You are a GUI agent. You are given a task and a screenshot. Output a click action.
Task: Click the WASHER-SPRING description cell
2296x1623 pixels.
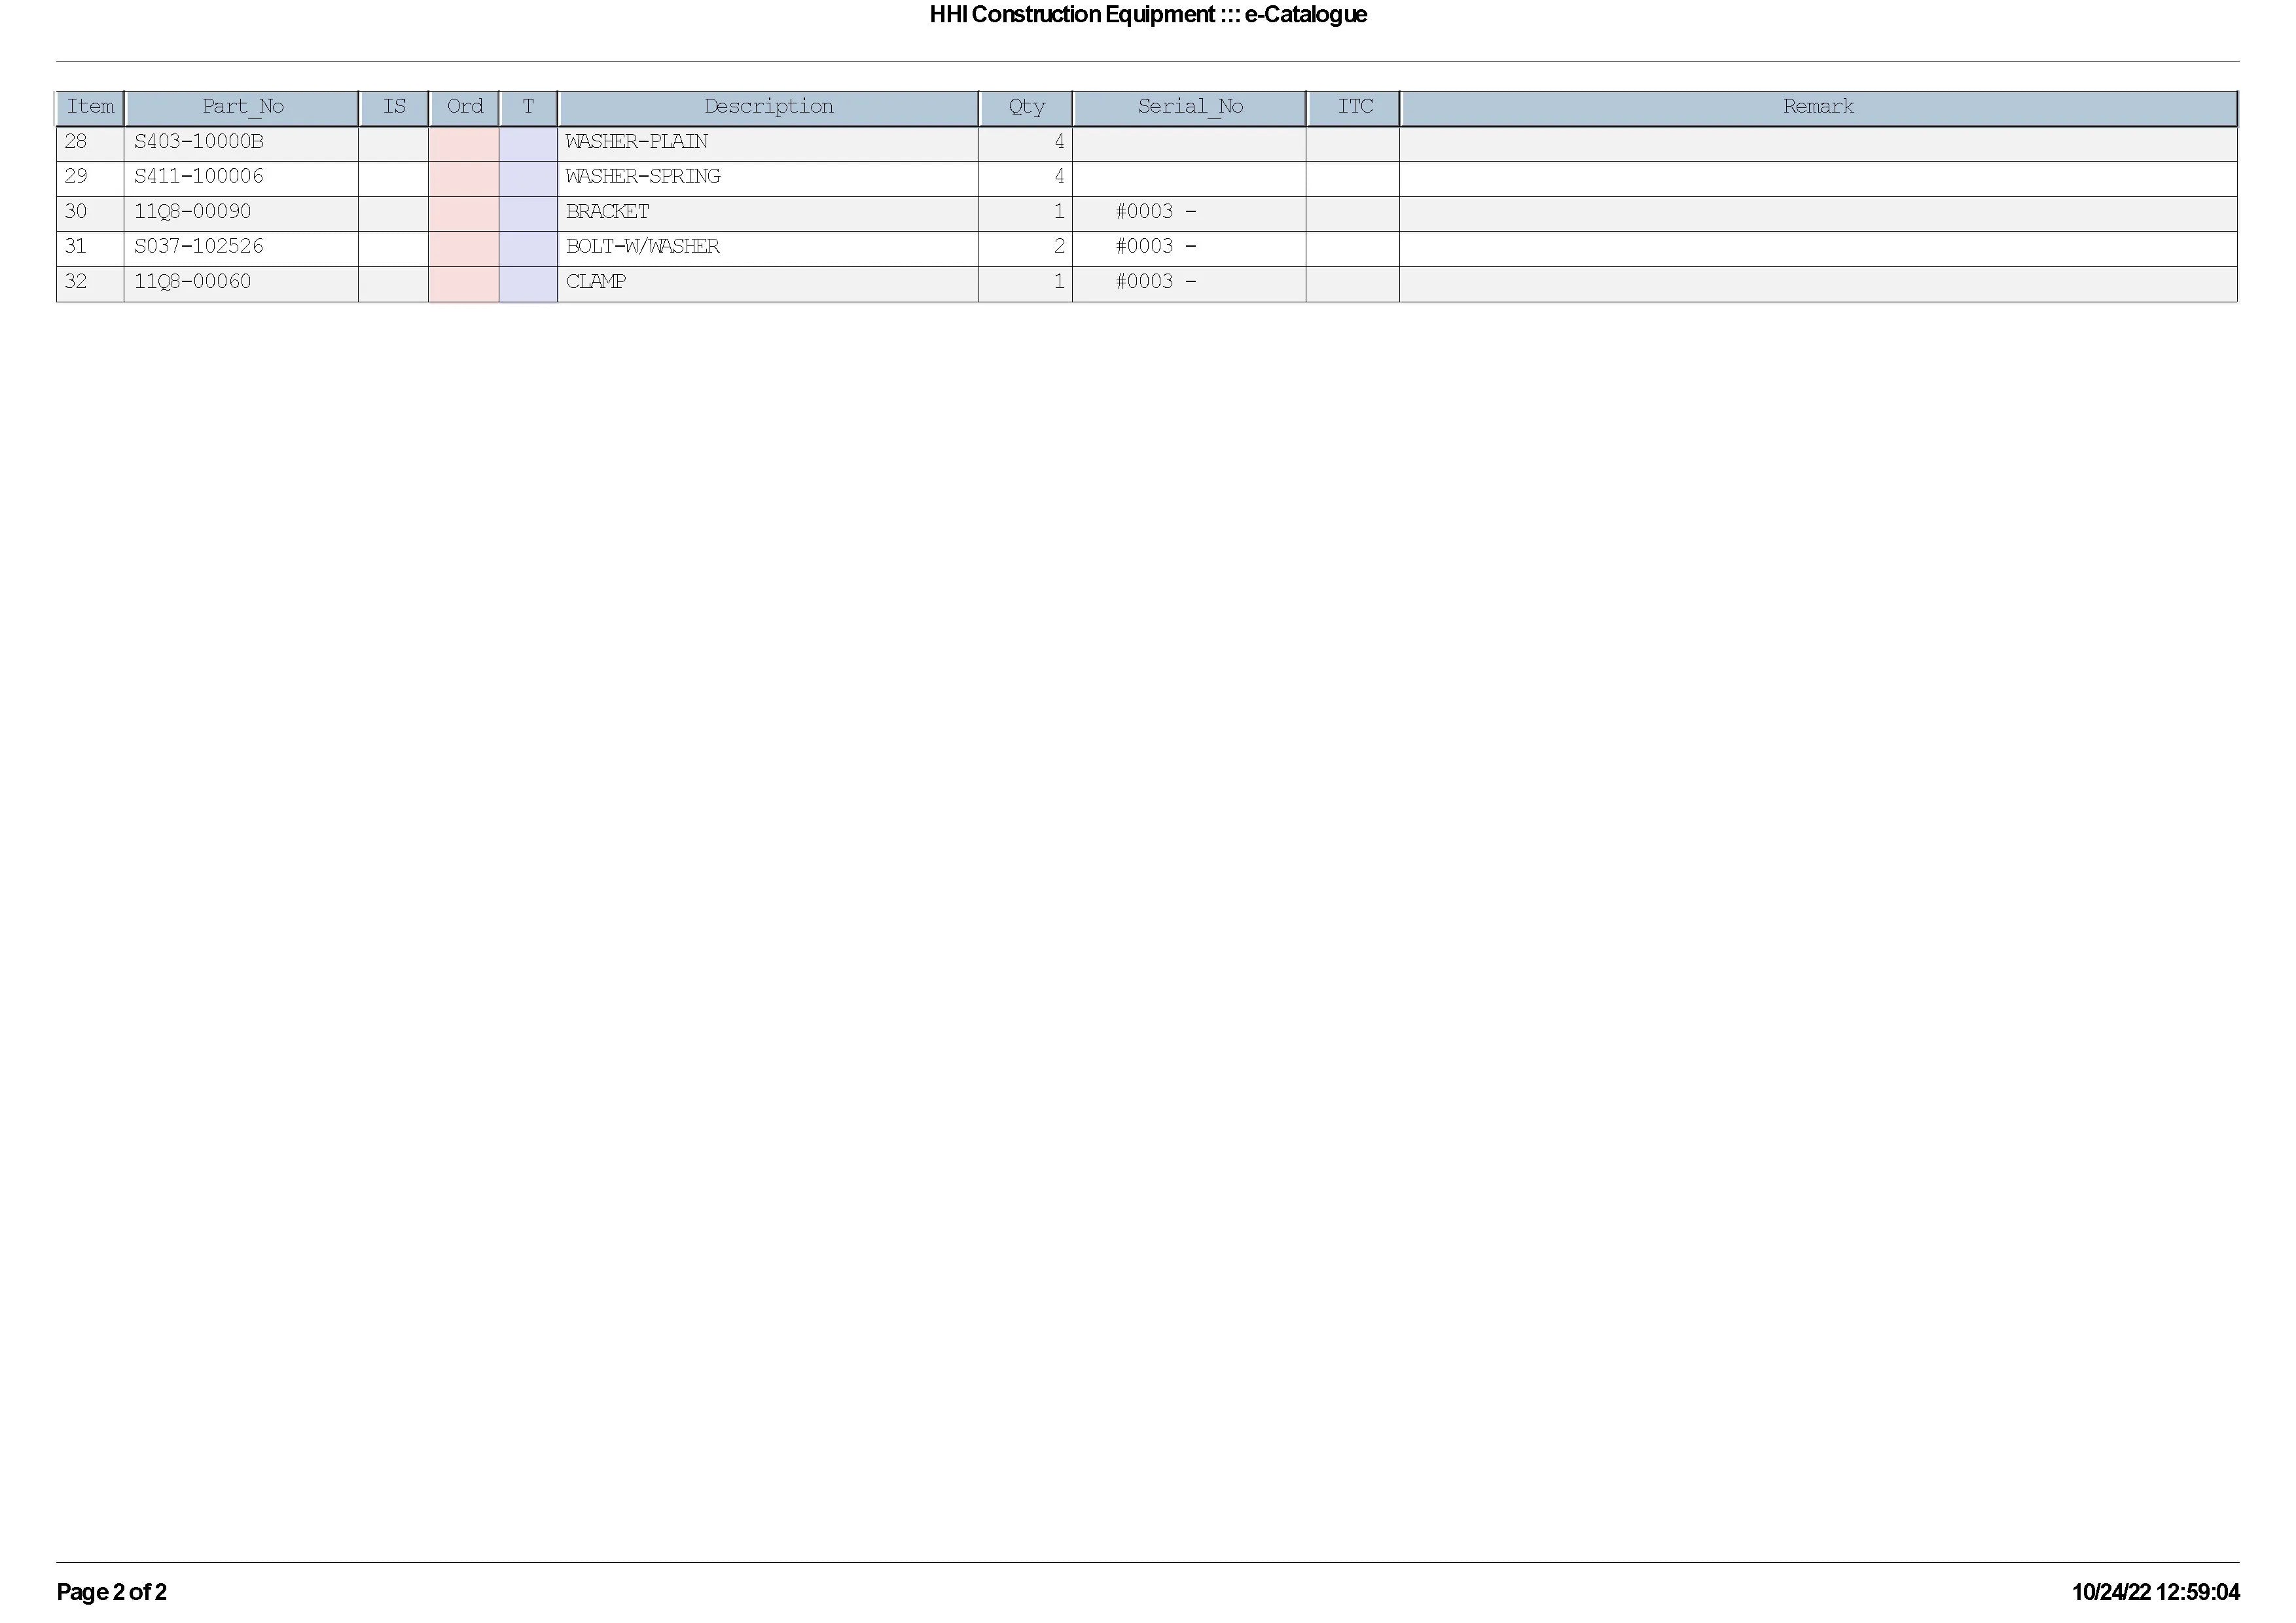tap(643, 177)
